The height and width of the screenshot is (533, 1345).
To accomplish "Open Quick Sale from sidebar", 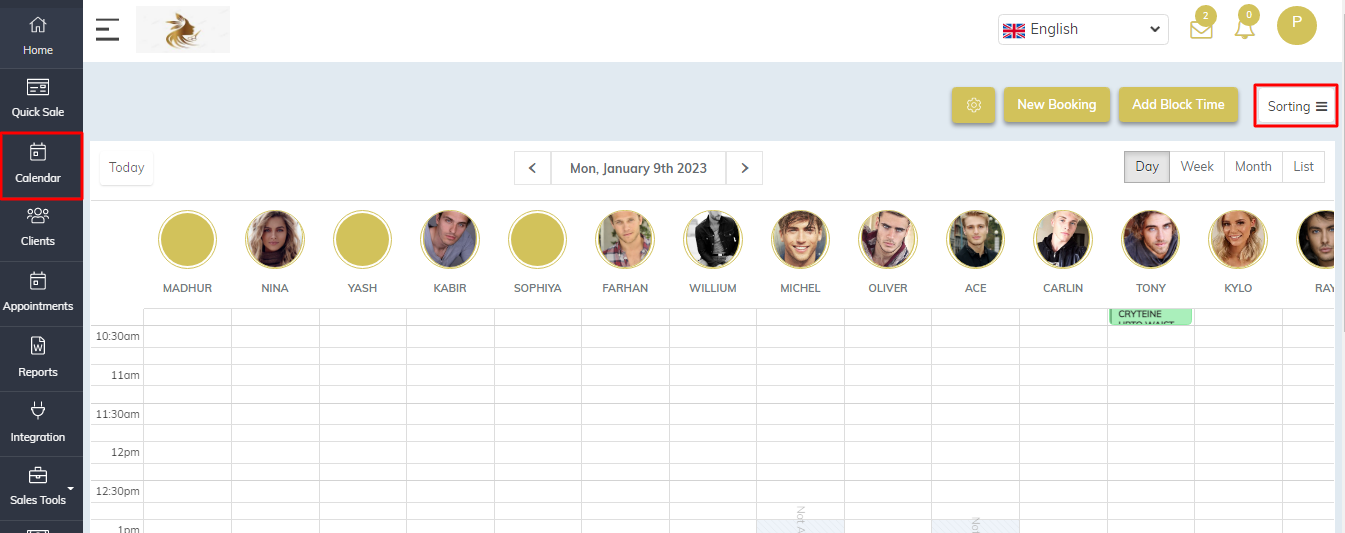I will 38,97.
